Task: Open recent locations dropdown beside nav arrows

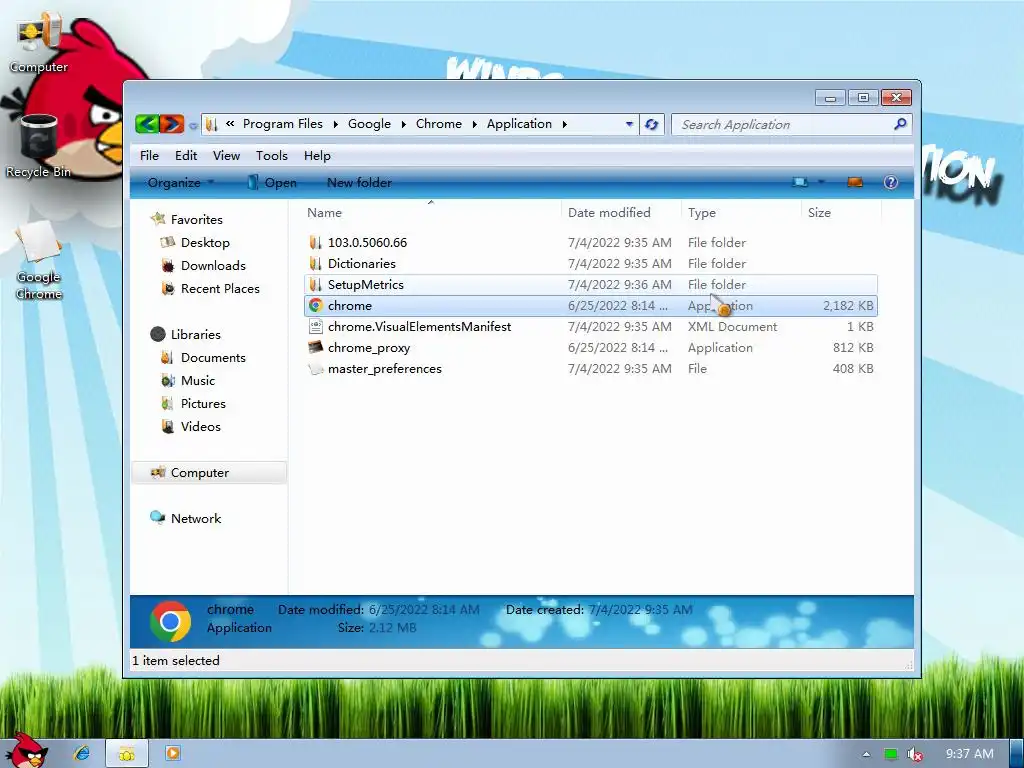Action: click(x=193, y=125)
